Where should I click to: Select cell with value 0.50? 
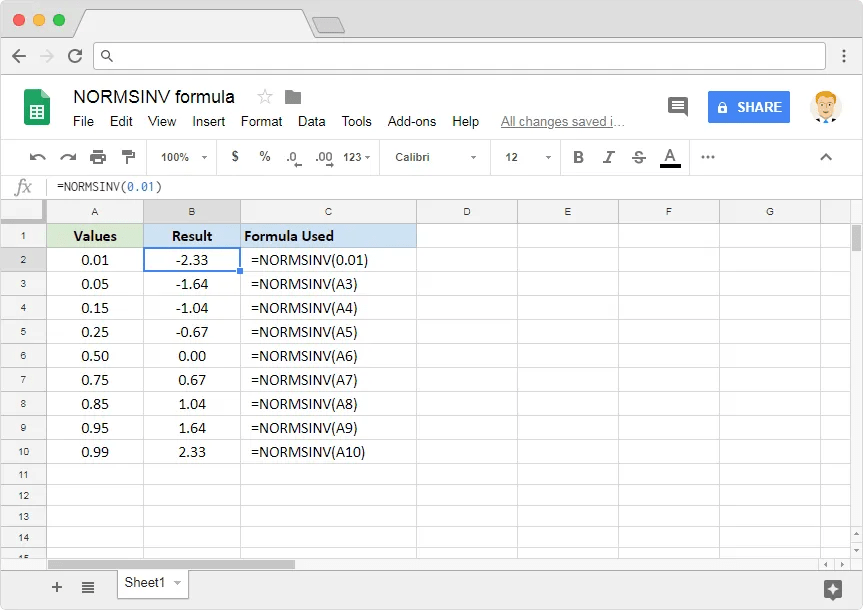pos(95,356)
